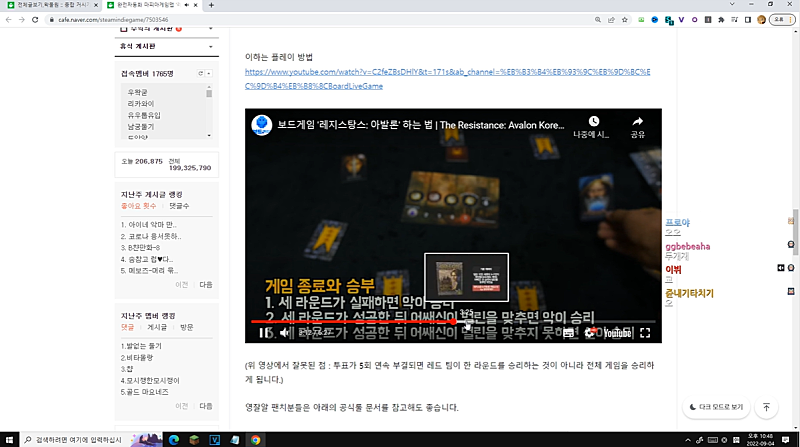Reload the current page
The image size is (800, 447).
pyautogui.click(x=35, y=19)
